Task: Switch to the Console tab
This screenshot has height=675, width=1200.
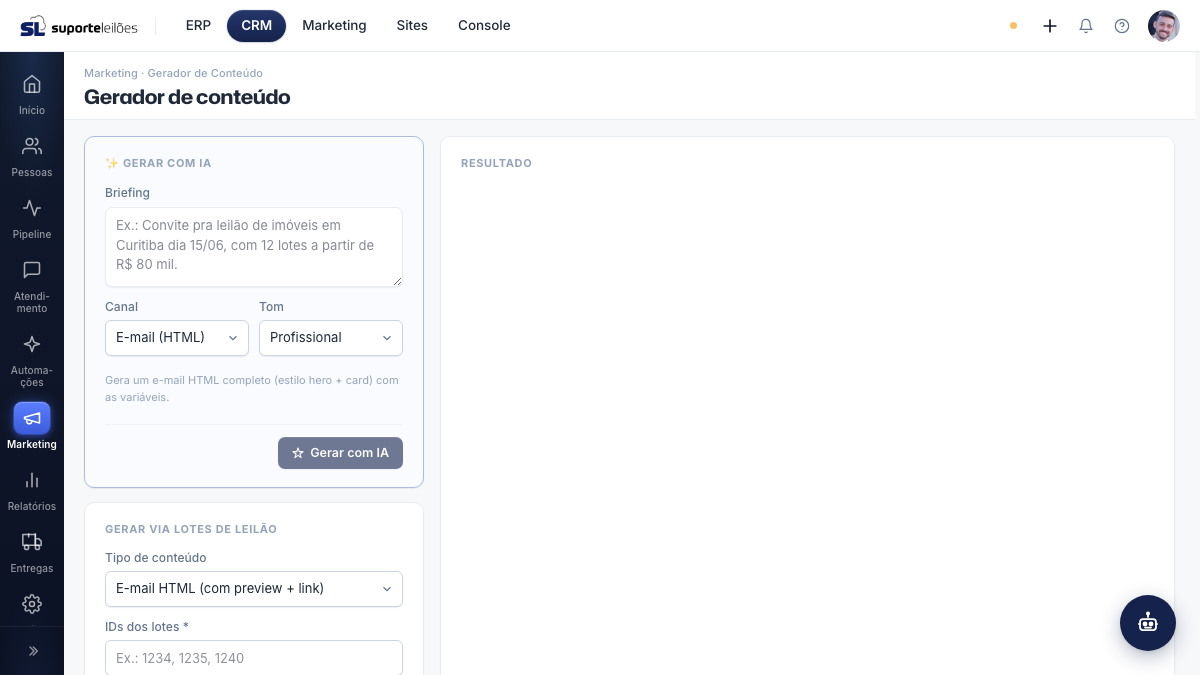Action: pyautogui.click(x=484, y=26)
